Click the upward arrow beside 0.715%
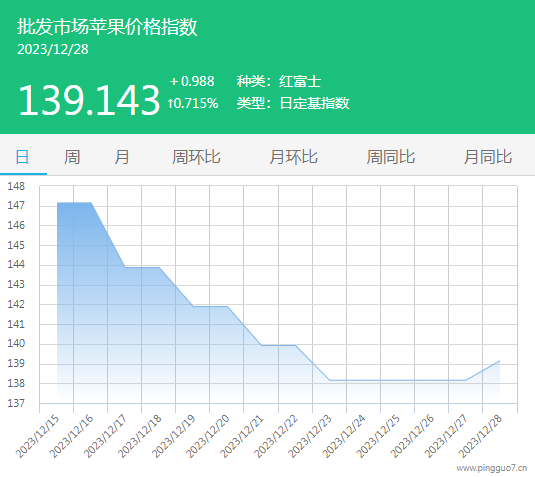This screenshot has height=477, width=535. click(170, 103)
